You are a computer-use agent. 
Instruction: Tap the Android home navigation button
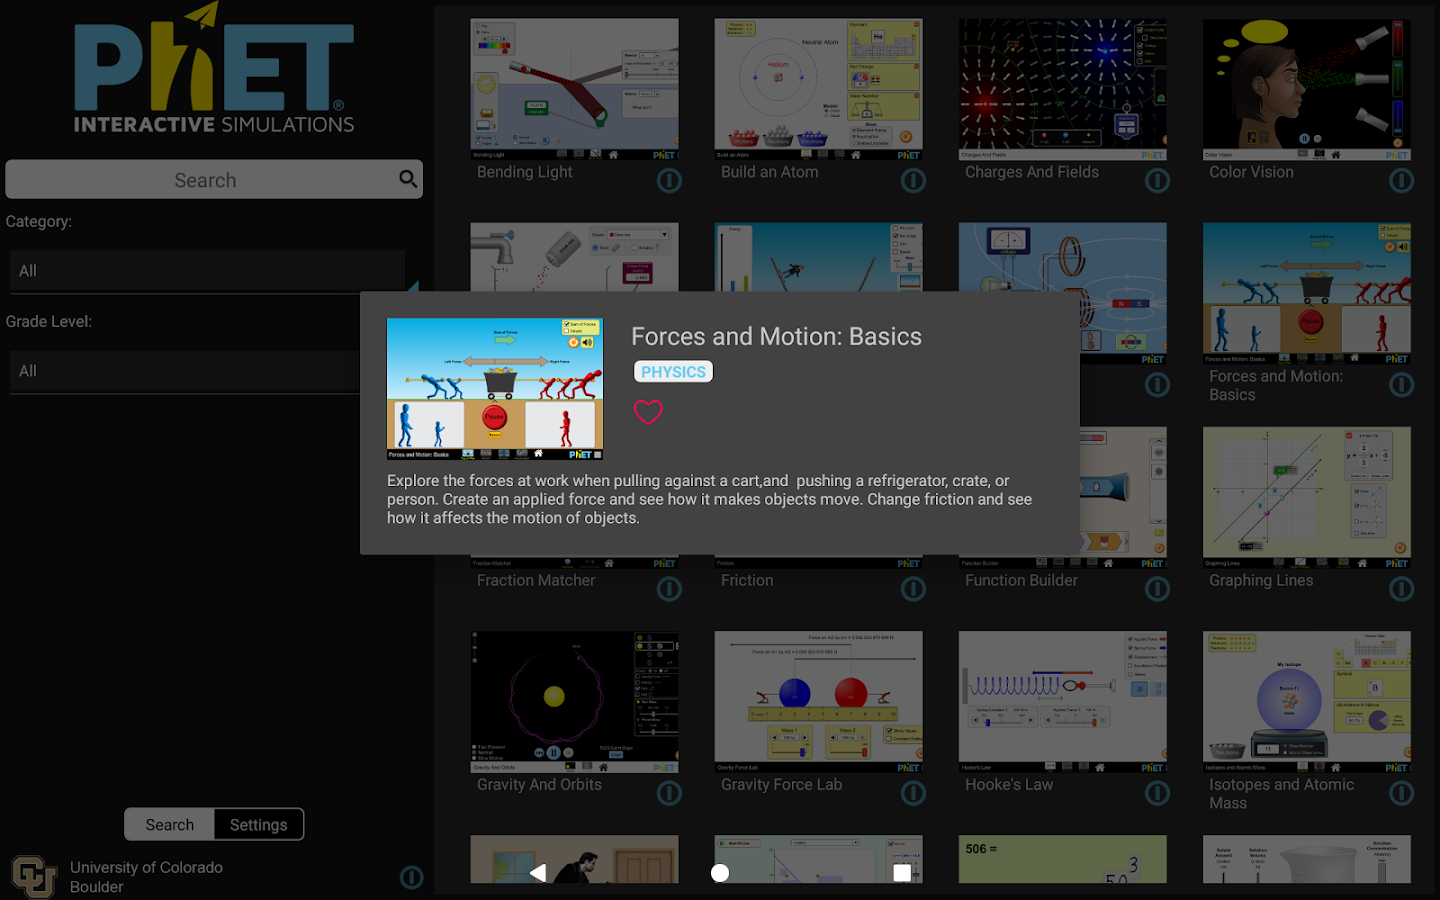(x=720, y=873)
